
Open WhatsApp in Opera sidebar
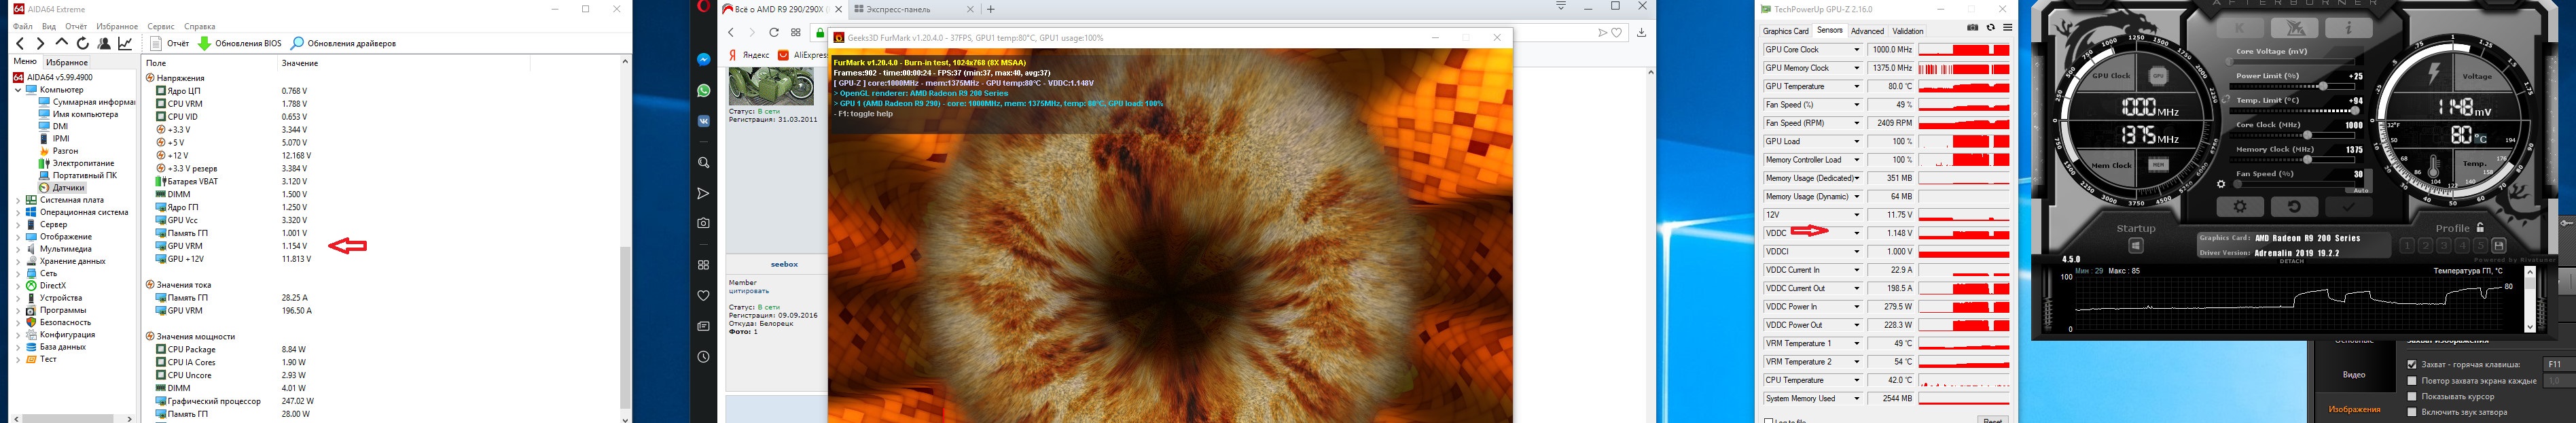pyautogui.click(x=704, y=90)
